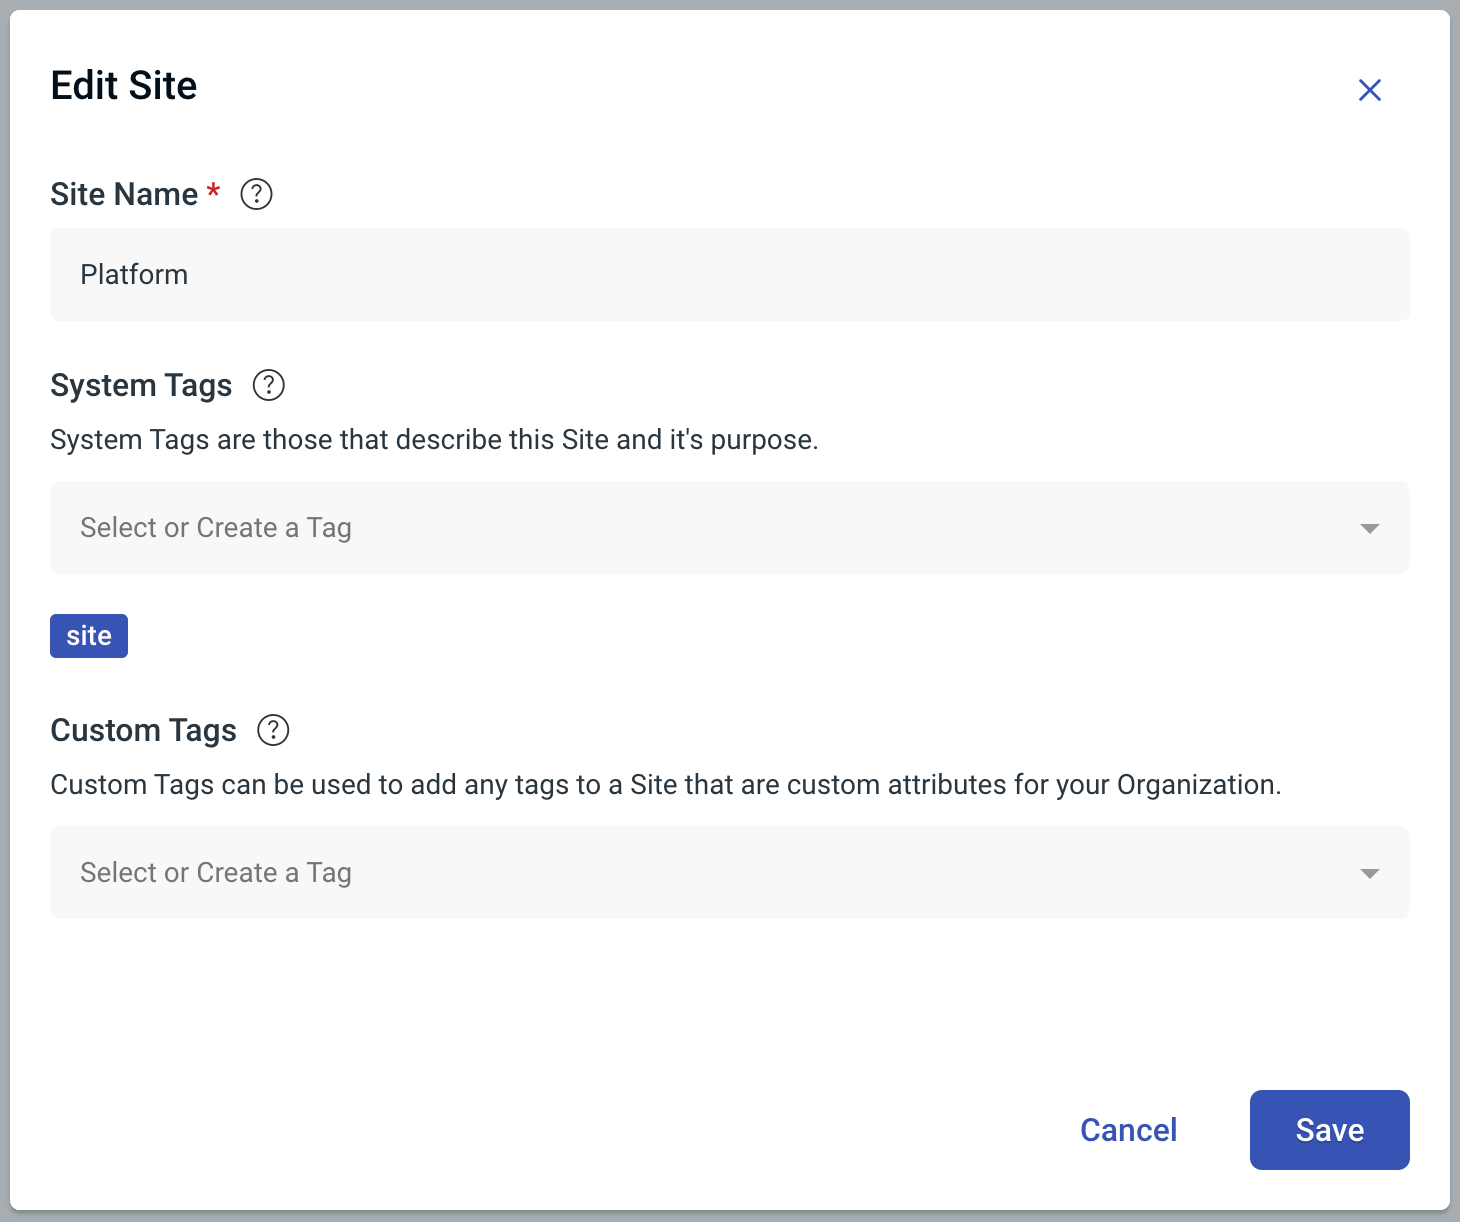Close the Edit Site dialog

tap(1369, 90)
